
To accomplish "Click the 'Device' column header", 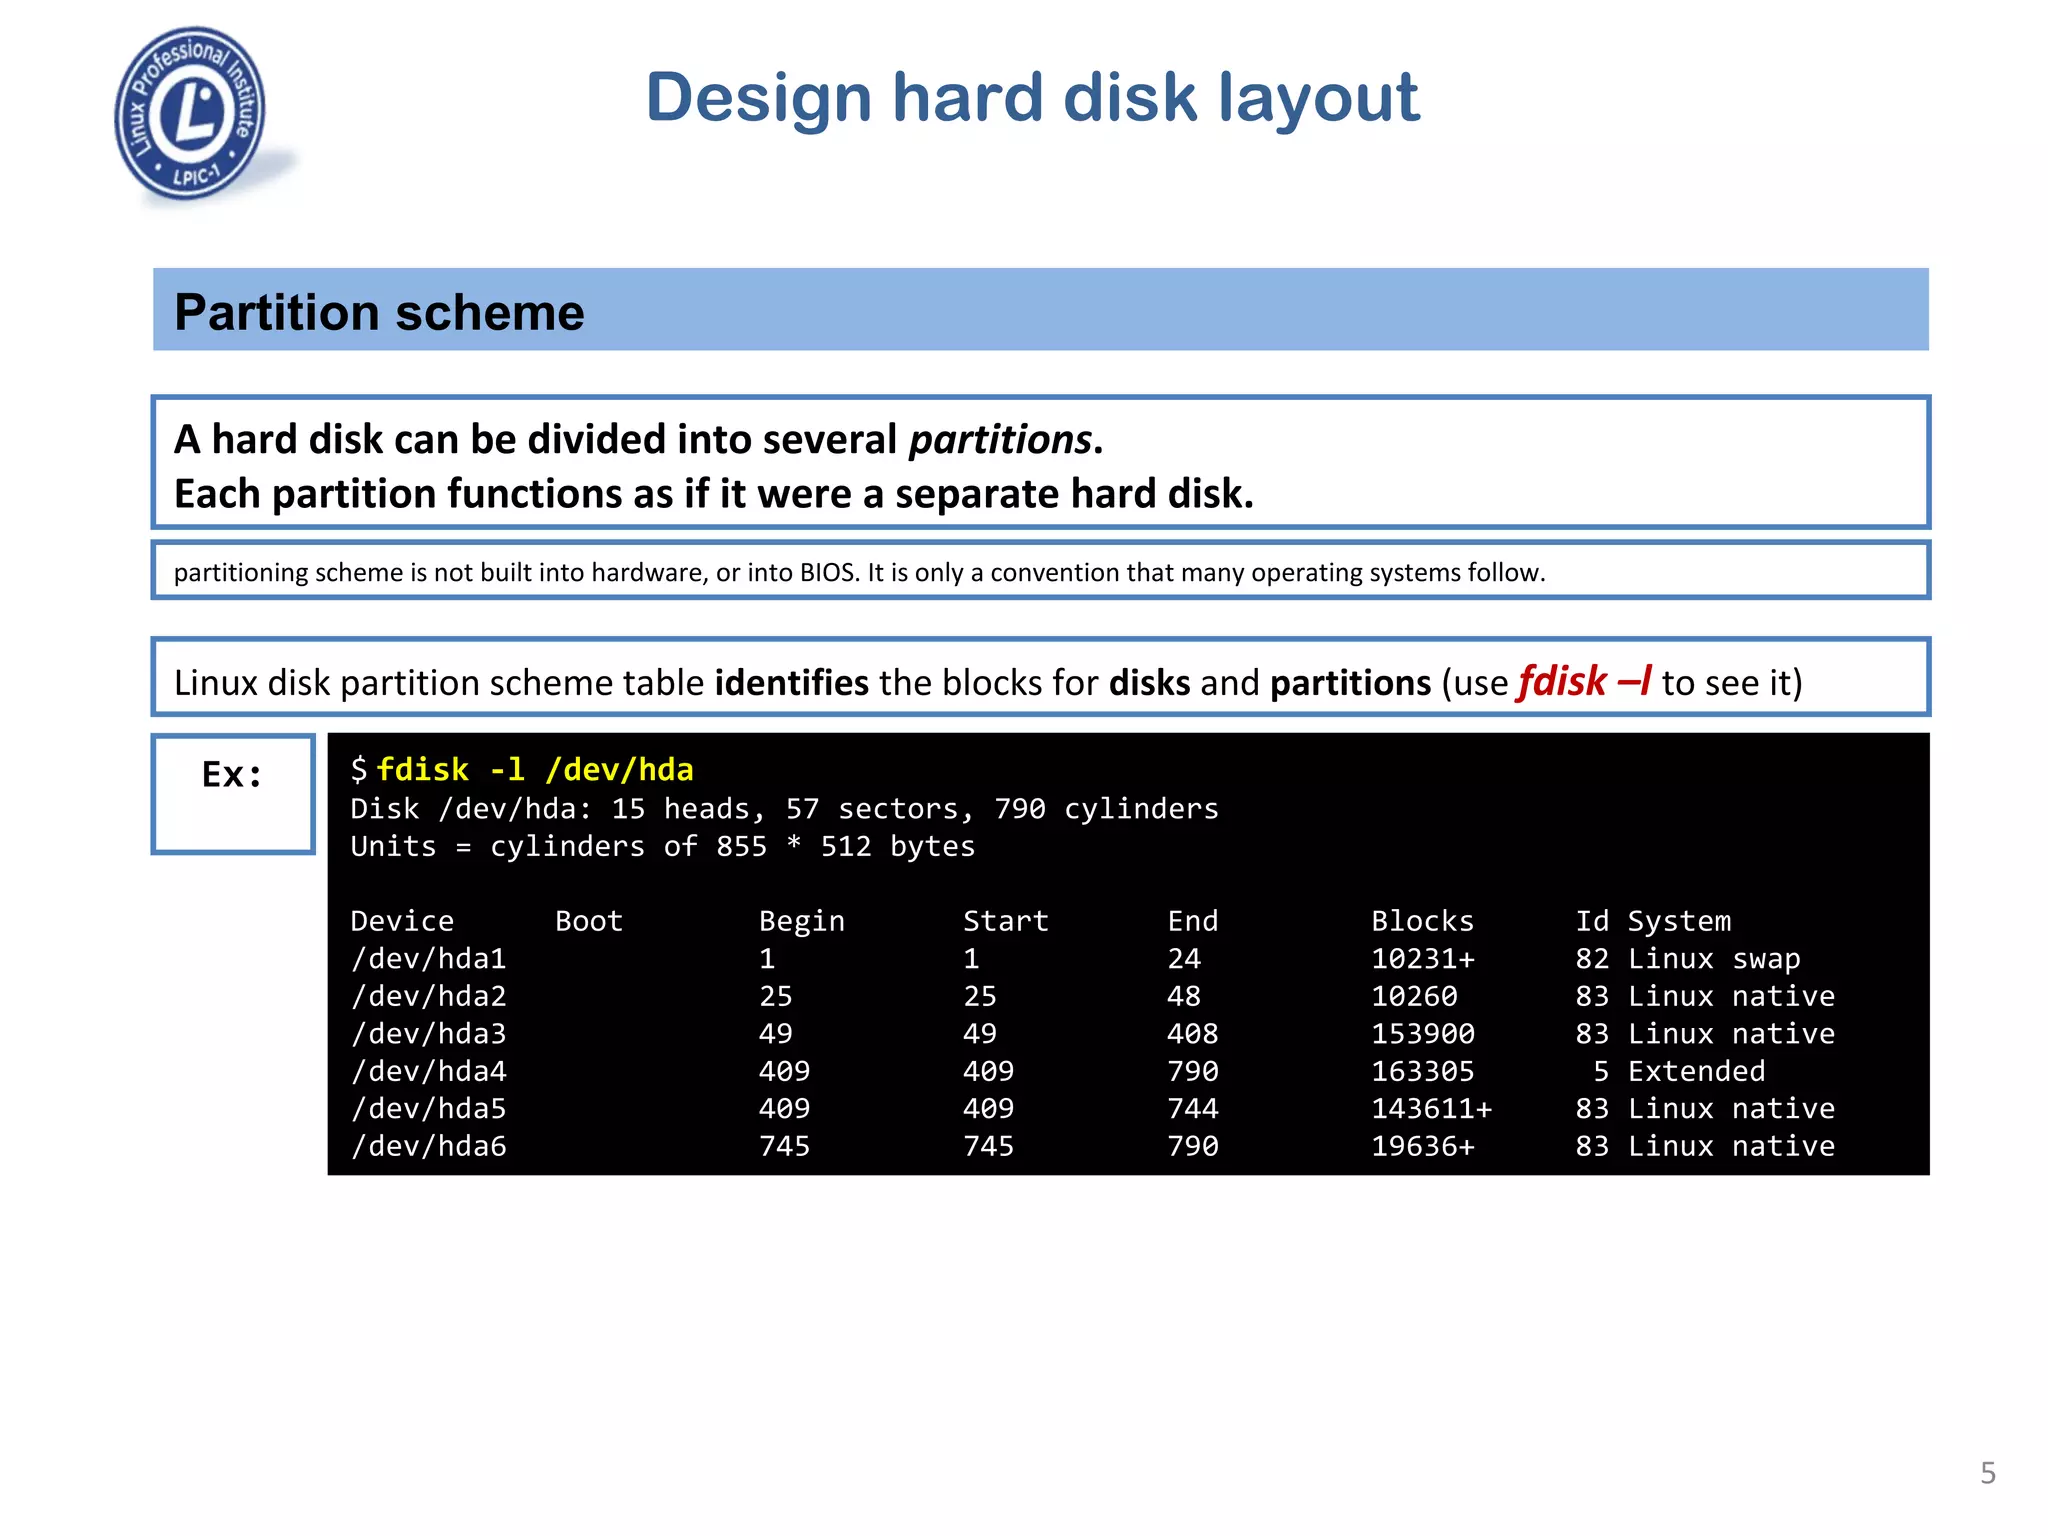I will [402, 921].
